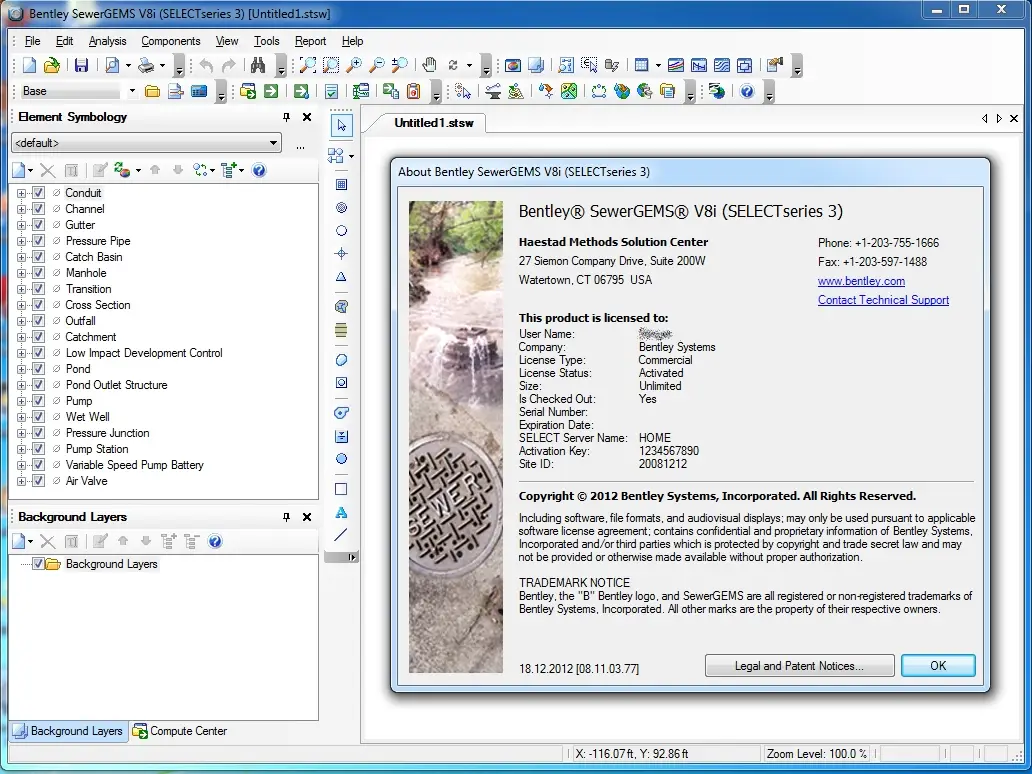Select the hand Pan tool

[x=429, y=66]
